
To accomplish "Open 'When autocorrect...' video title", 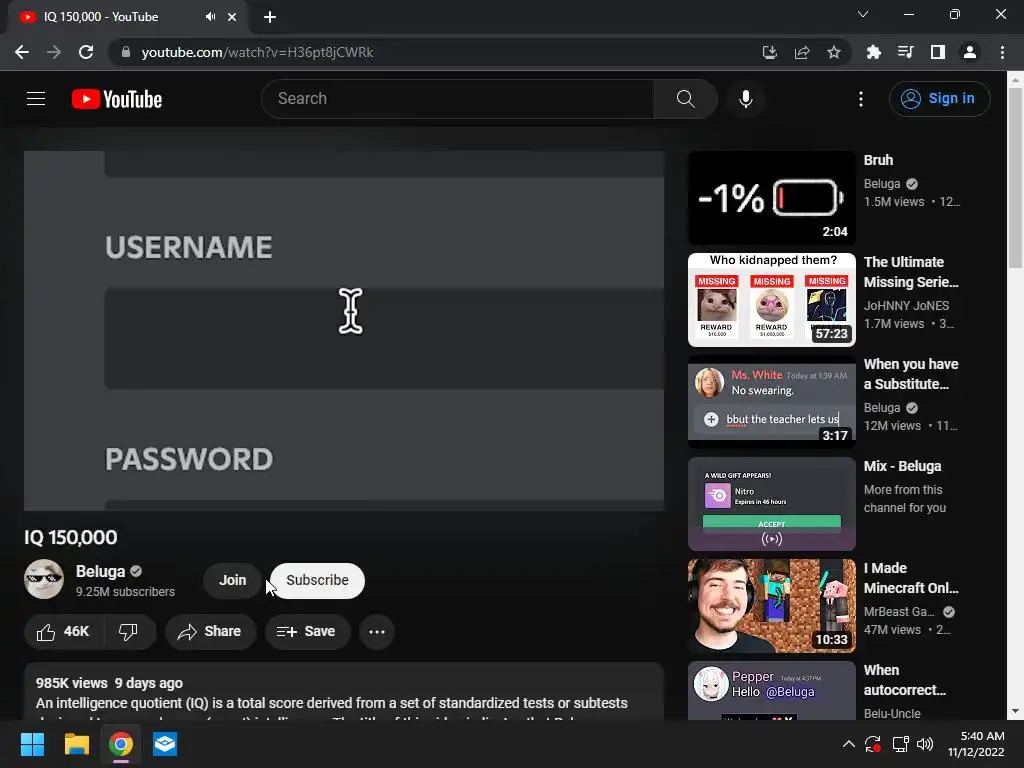I will pos(905,680).
